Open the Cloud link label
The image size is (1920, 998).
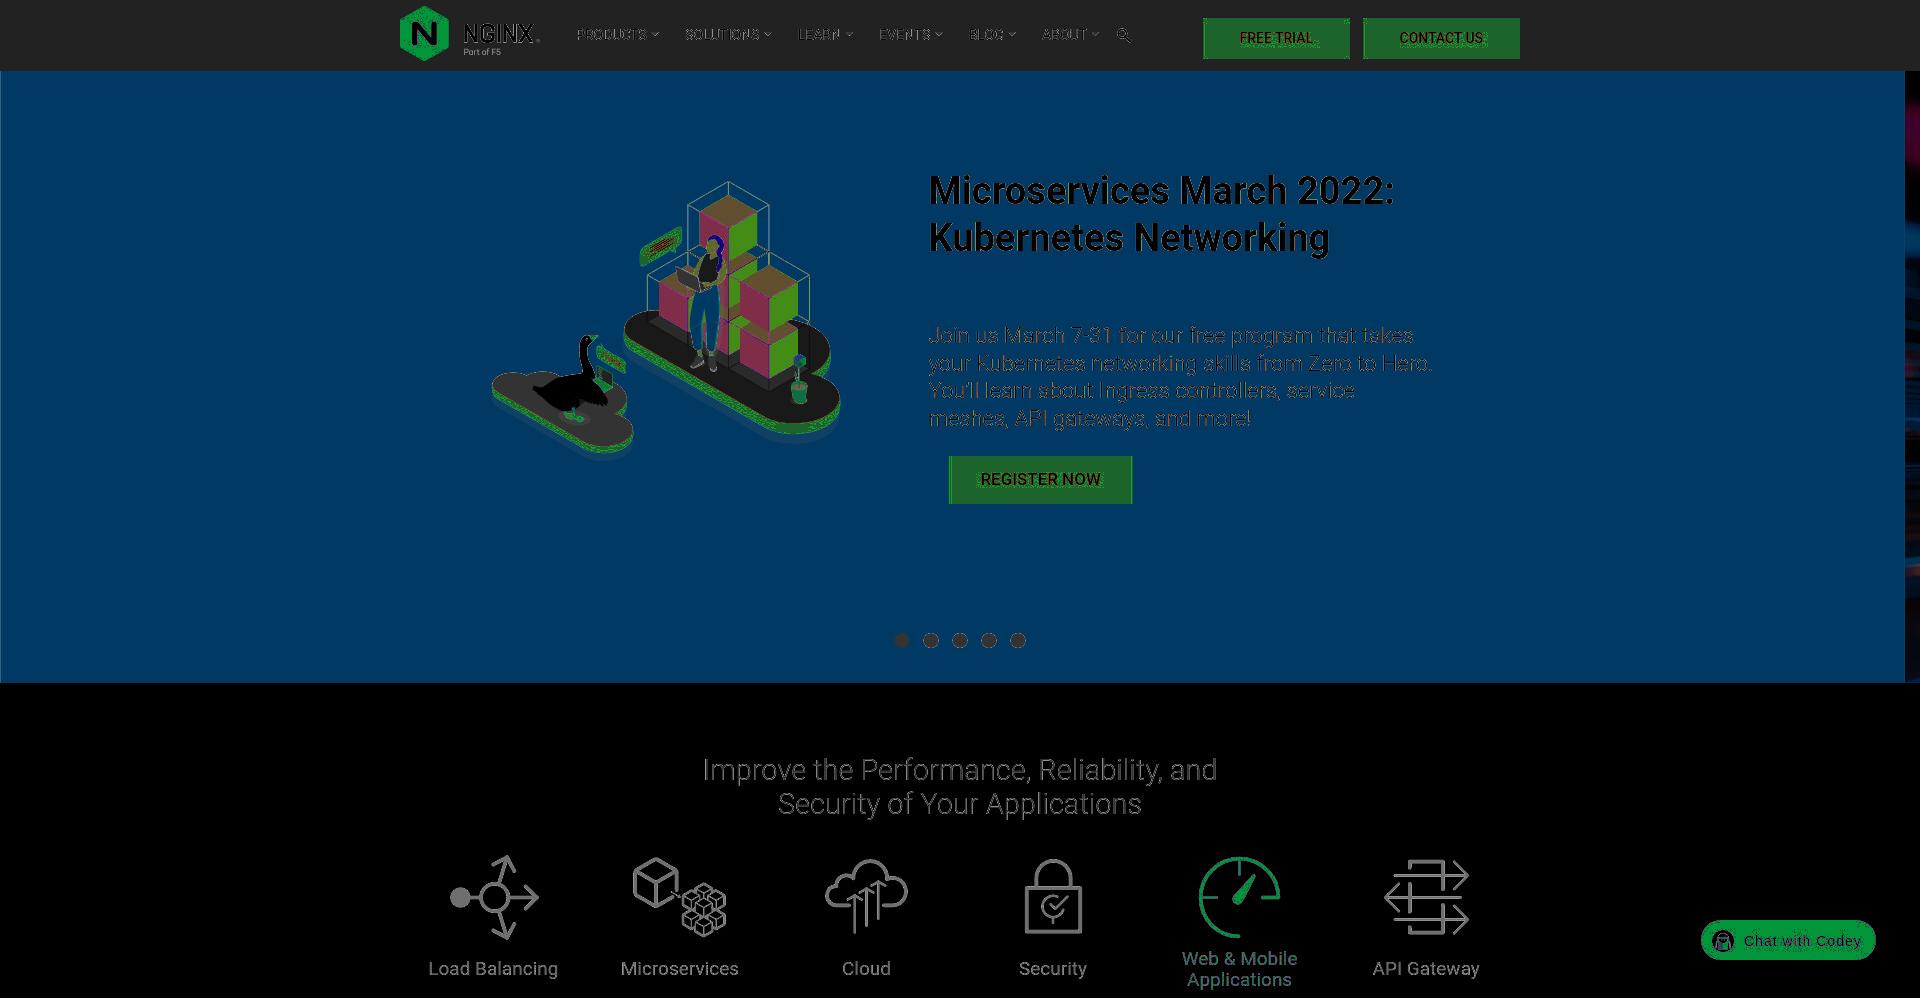coord(866,969)
